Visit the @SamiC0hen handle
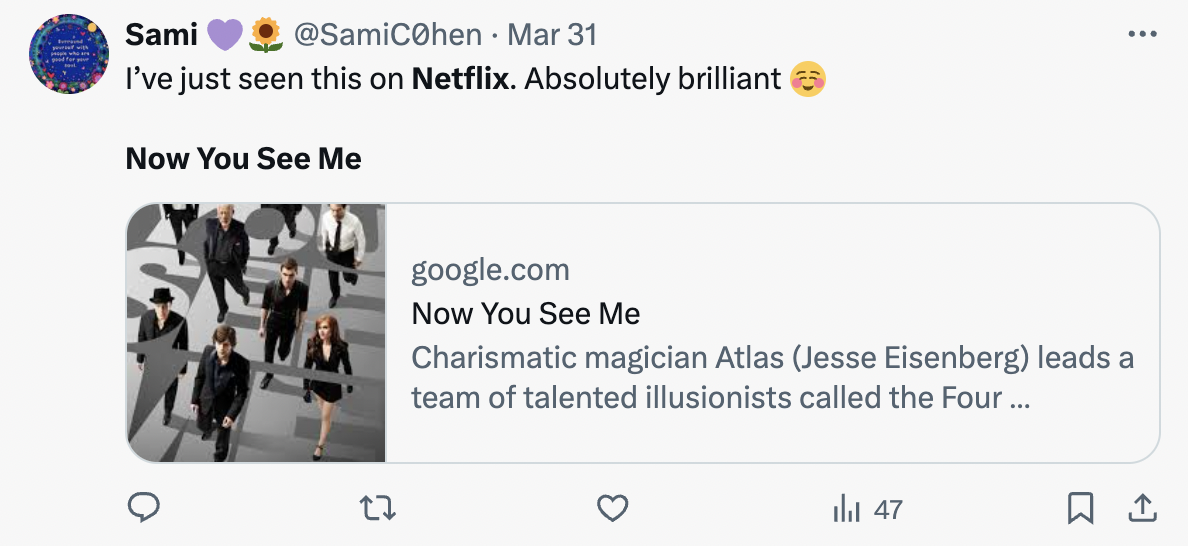The width and height of the screenshot is (1188, 546). 388,35
